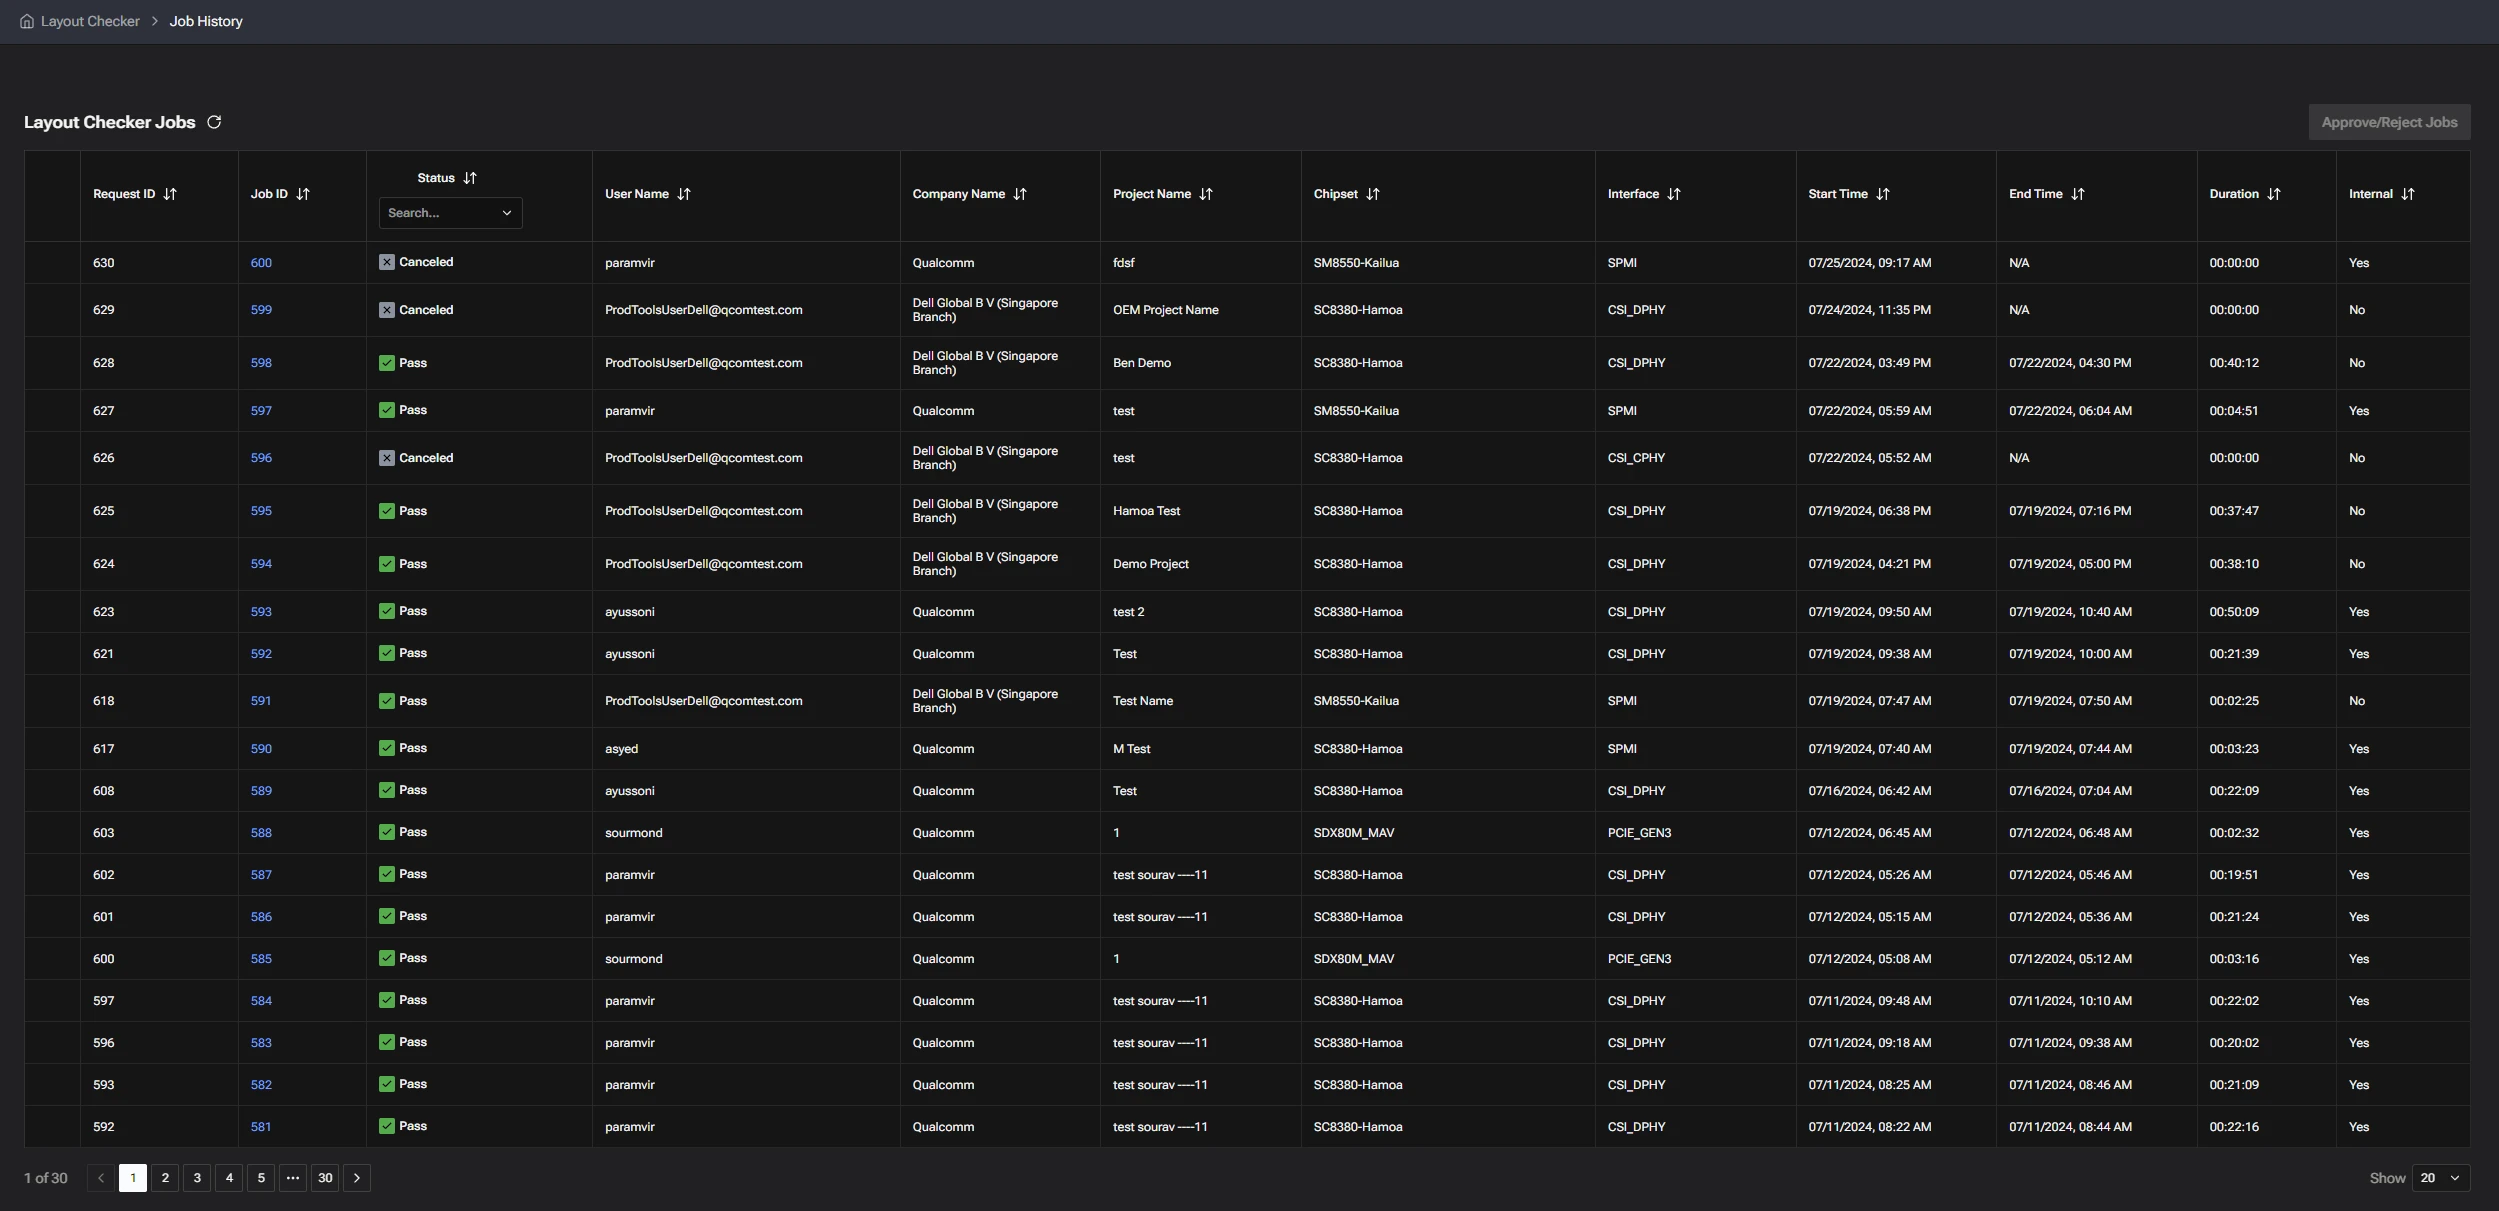Open Job ID 594 link

coord(261,564)
